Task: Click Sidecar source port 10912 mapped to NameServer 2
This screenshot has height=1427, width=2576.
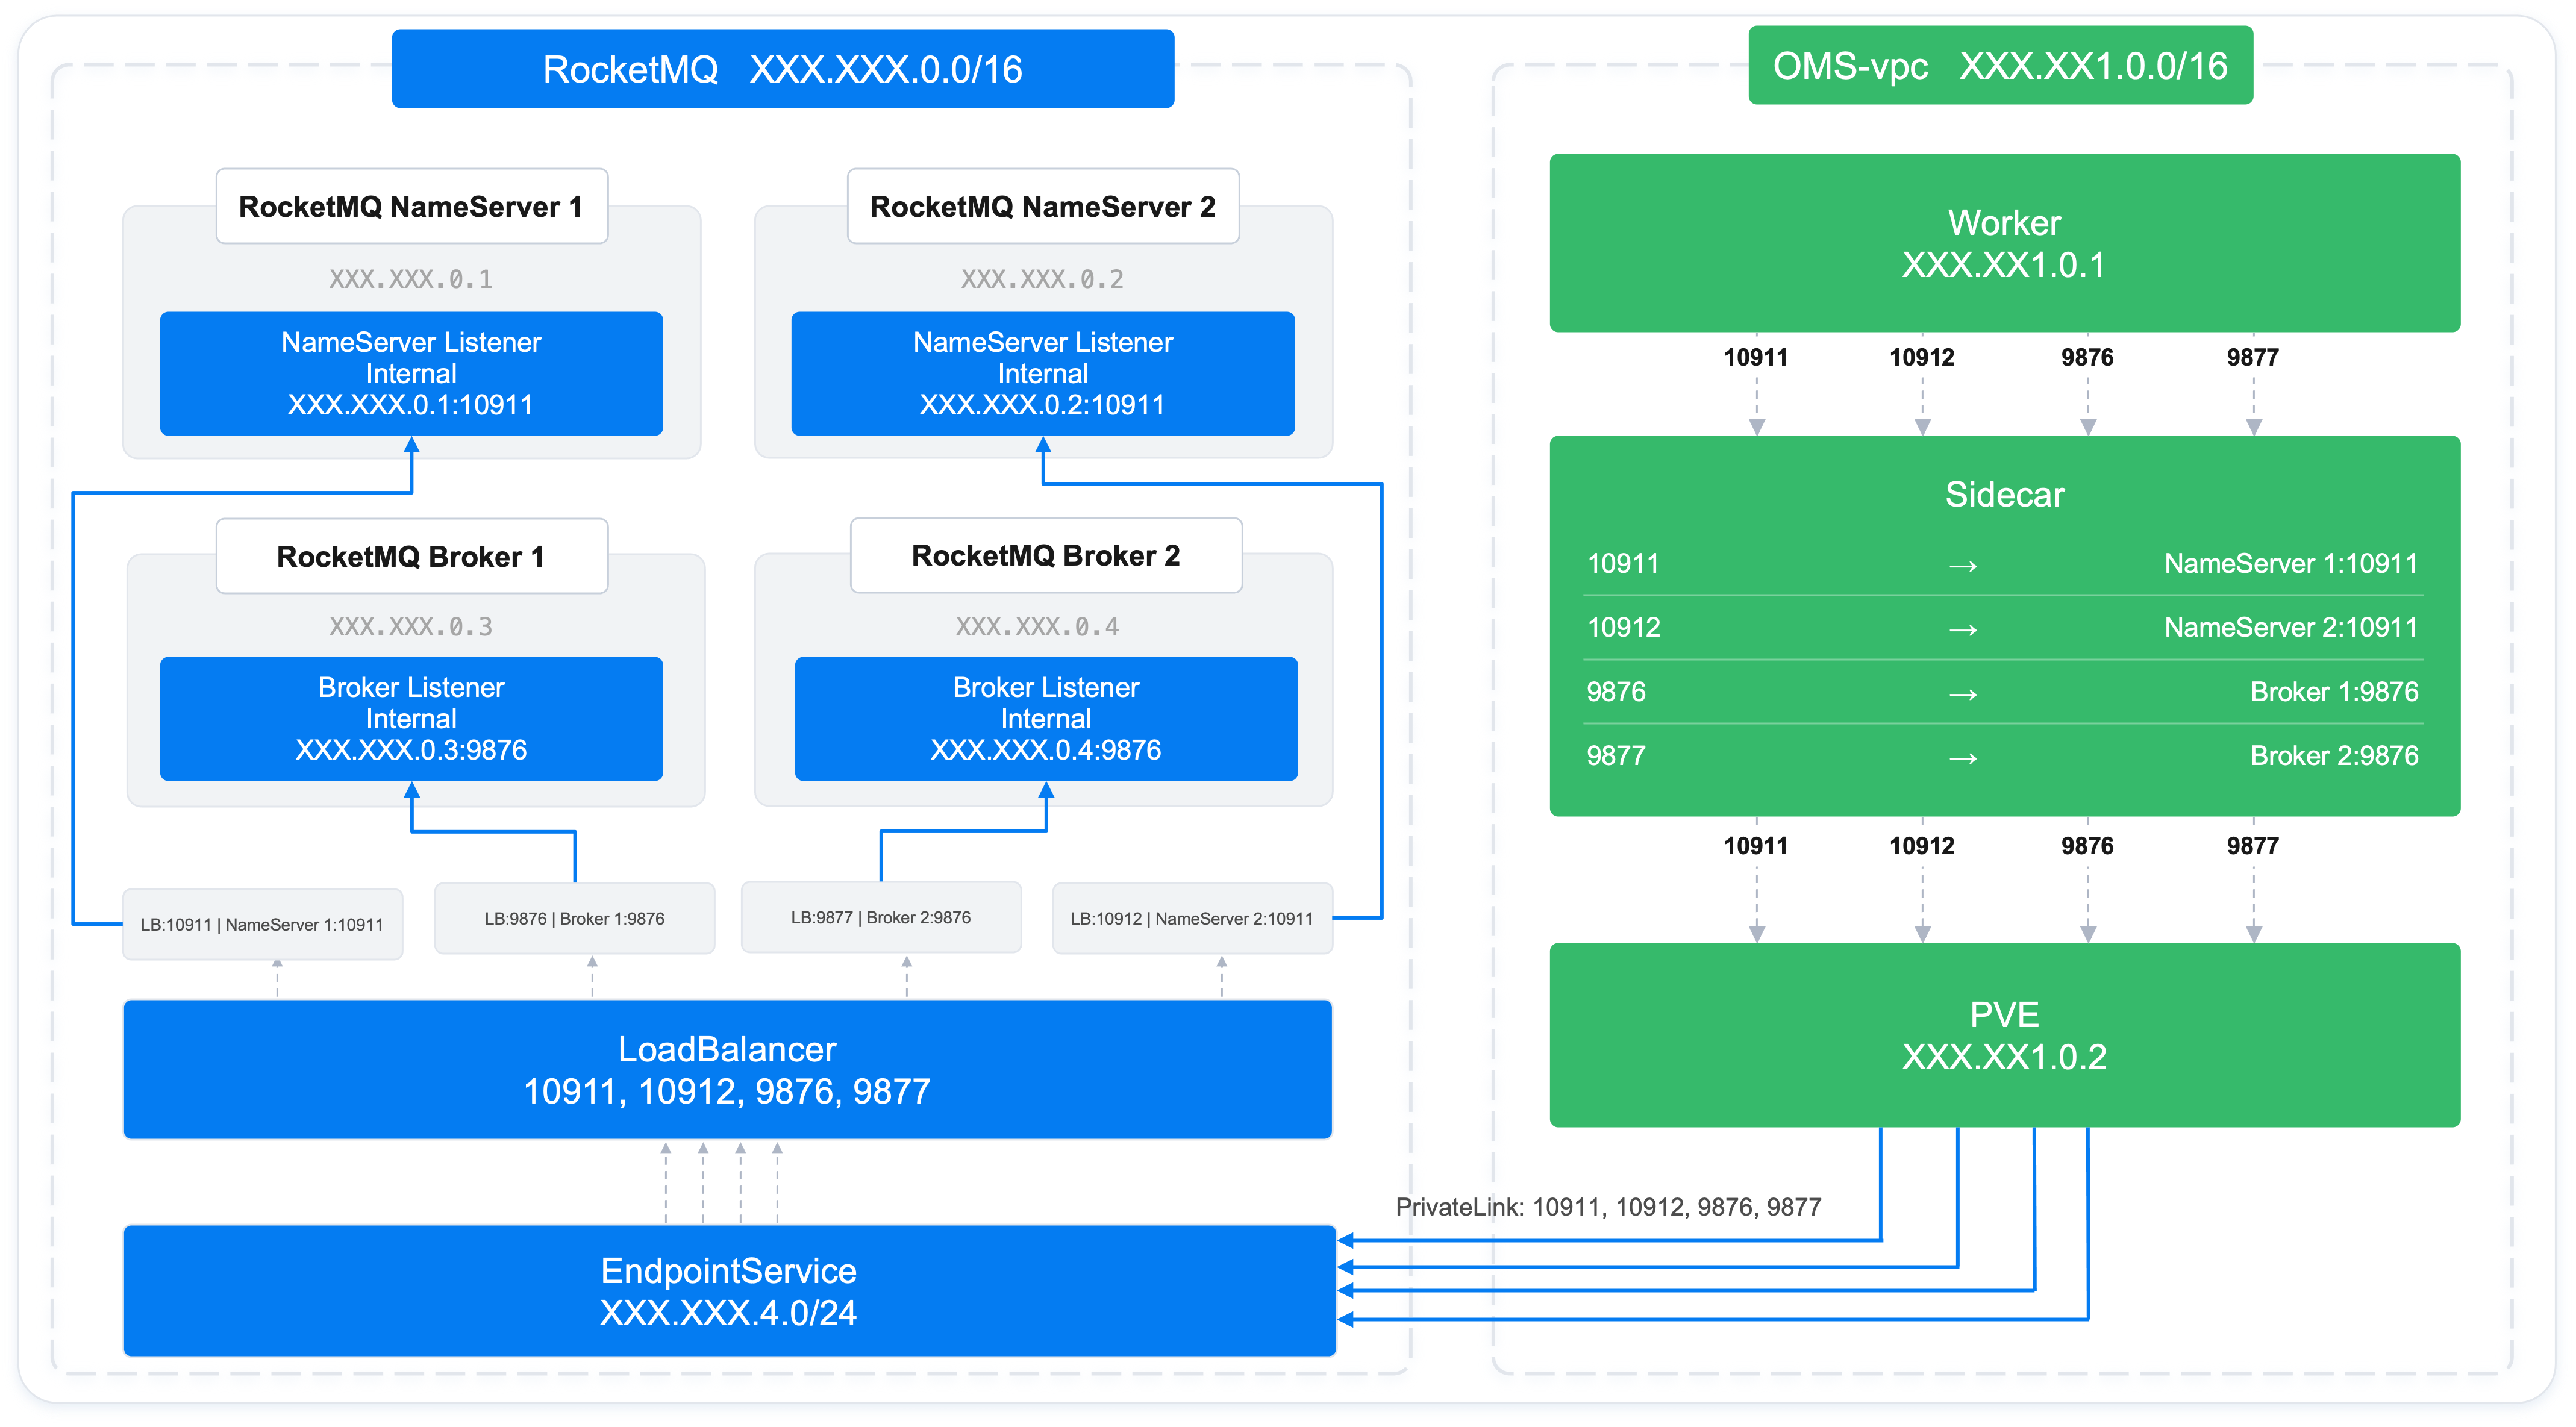Action: [x=1623, y=627]
